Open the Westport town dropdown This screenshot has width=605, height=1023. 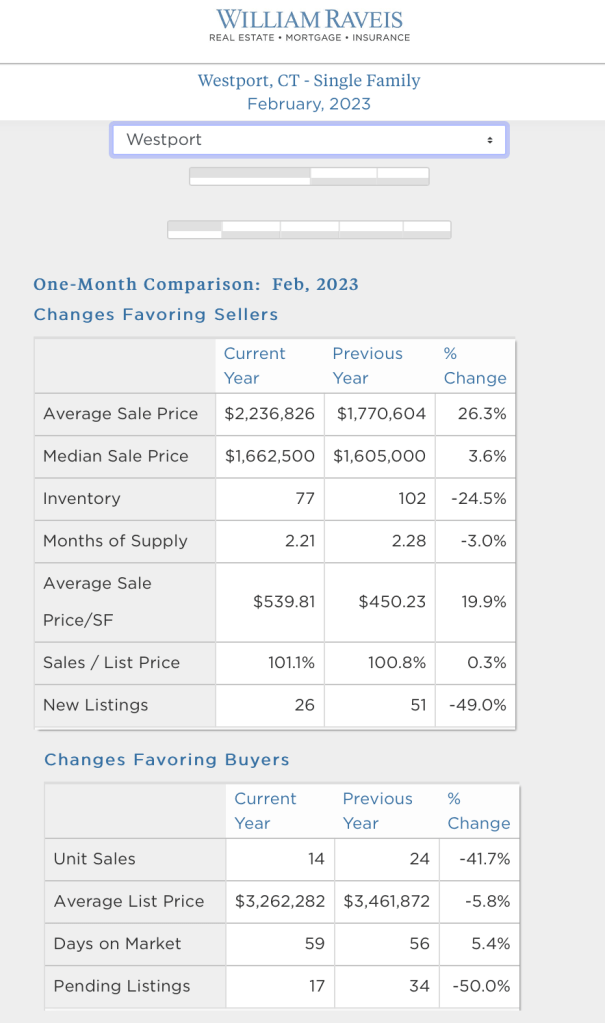[300, 140]
